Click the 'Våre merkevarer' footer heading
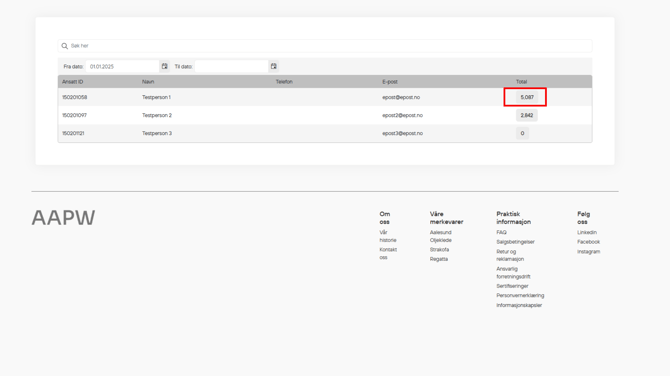 (447, 218)
